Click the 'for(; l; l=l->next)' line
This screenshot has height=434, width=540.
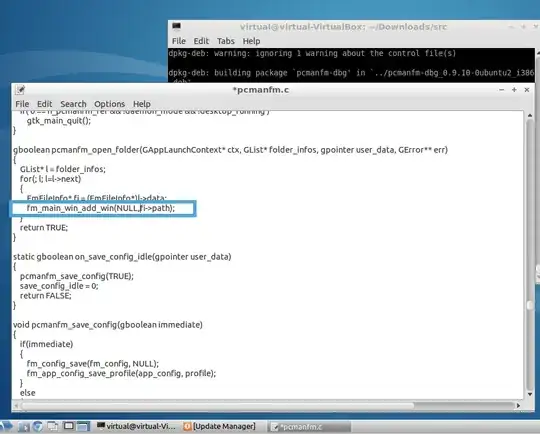coord(50,179)
